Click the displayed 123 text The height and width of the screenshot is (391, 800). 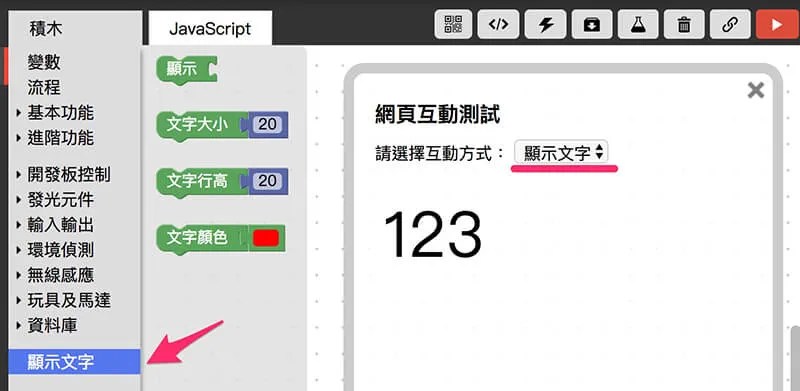[432, 235]
